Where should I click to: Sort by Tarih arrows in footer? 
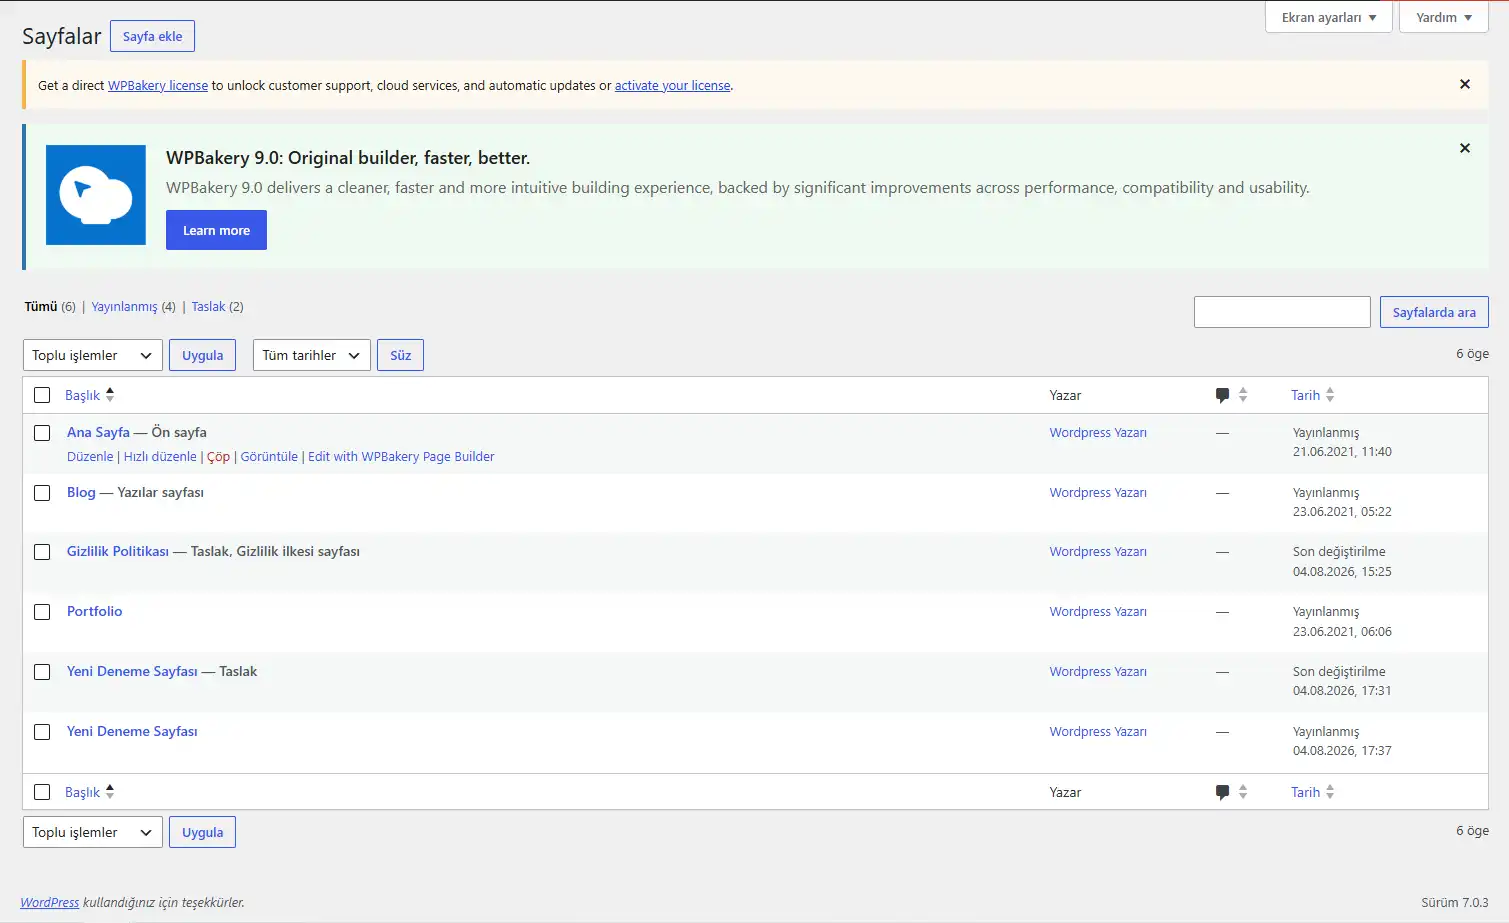[x=1330, y=792]
